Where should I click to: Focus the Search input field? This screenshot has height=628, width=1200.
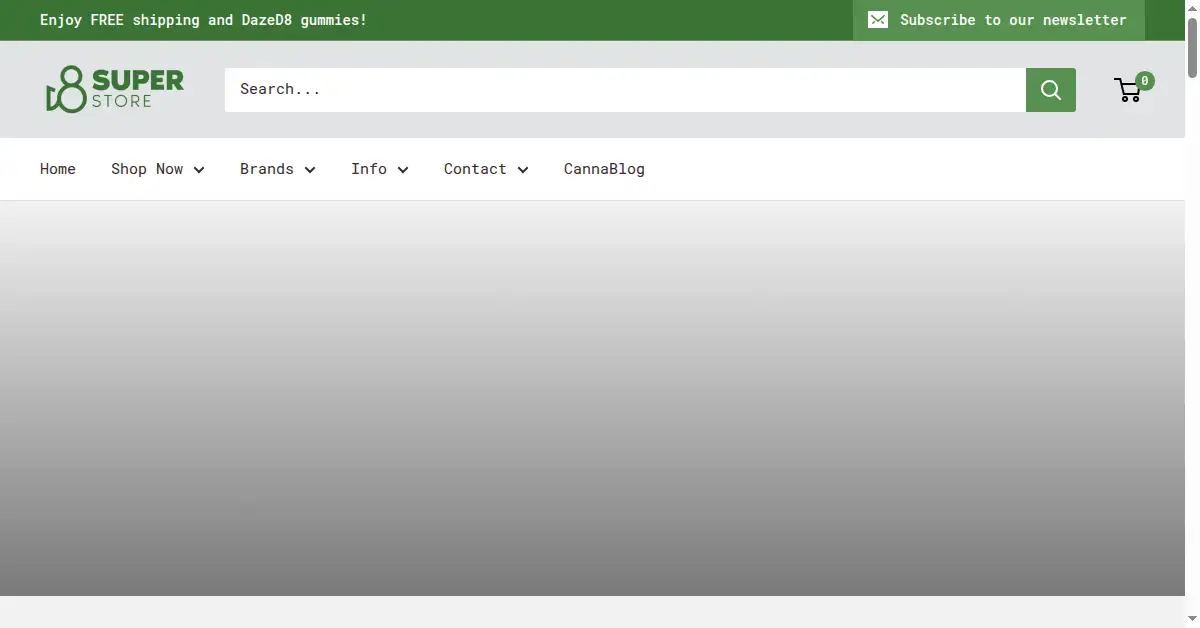coord(625,90)
